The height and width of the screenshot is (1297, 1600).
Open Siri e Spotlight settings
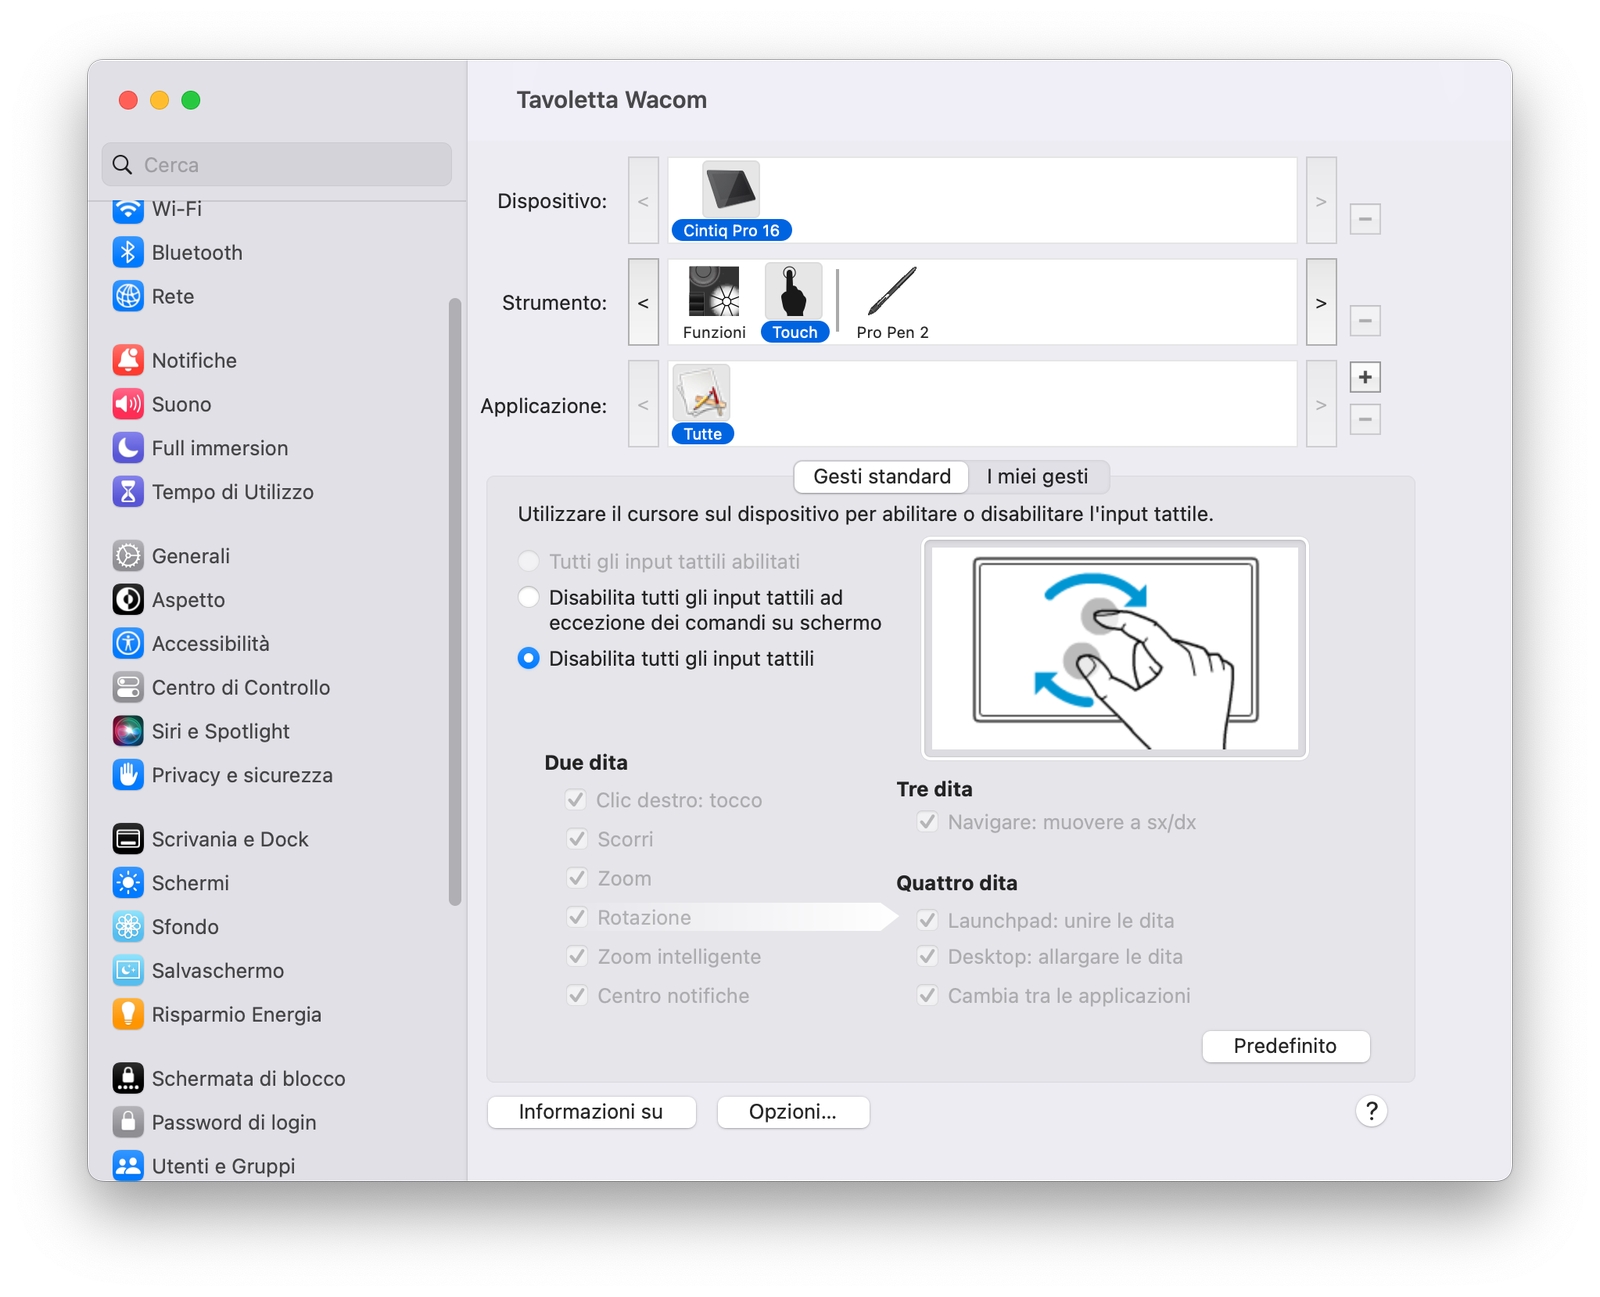pos(202,732)
